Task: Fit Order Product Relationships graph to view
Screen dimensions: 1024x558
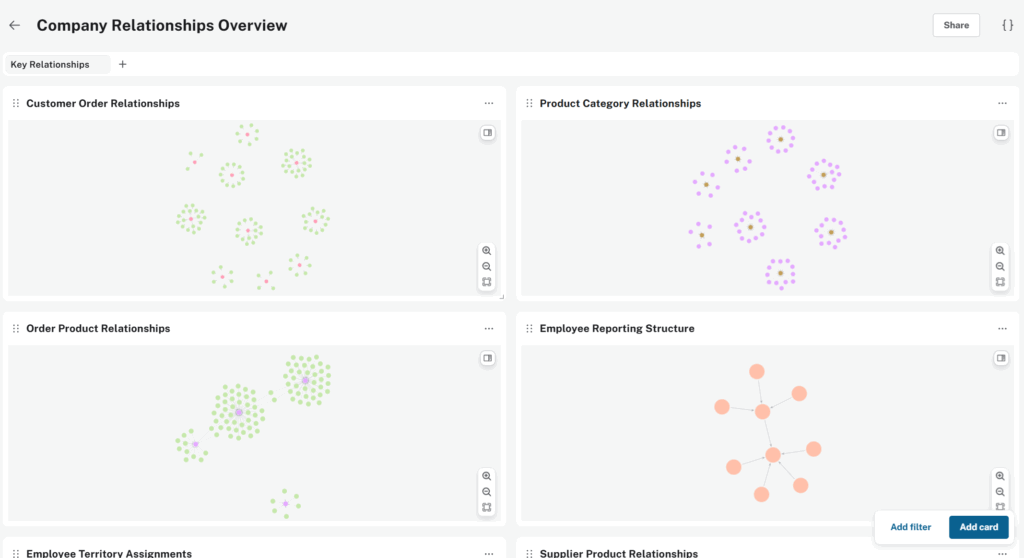Action: (487, 508)
